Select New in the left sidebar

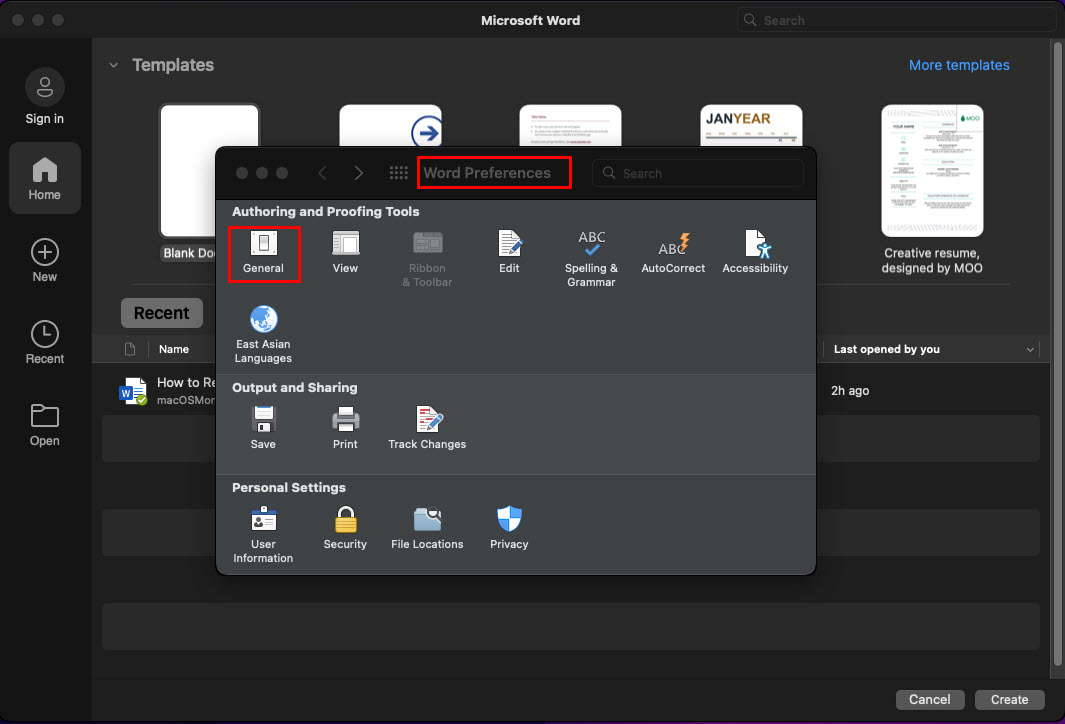pos(45,261)
